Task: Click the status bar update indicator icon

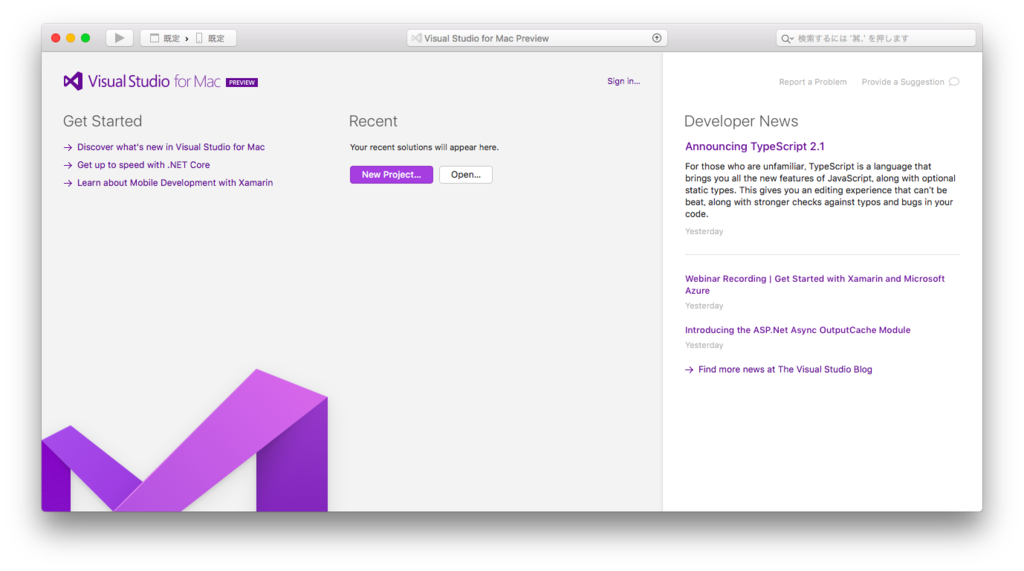Action: [656, 38]
